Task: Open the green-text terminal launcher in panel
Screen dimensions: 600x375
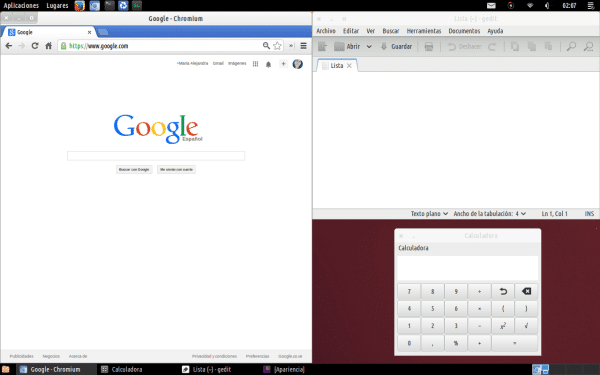Action: click(x=137, y=5)
